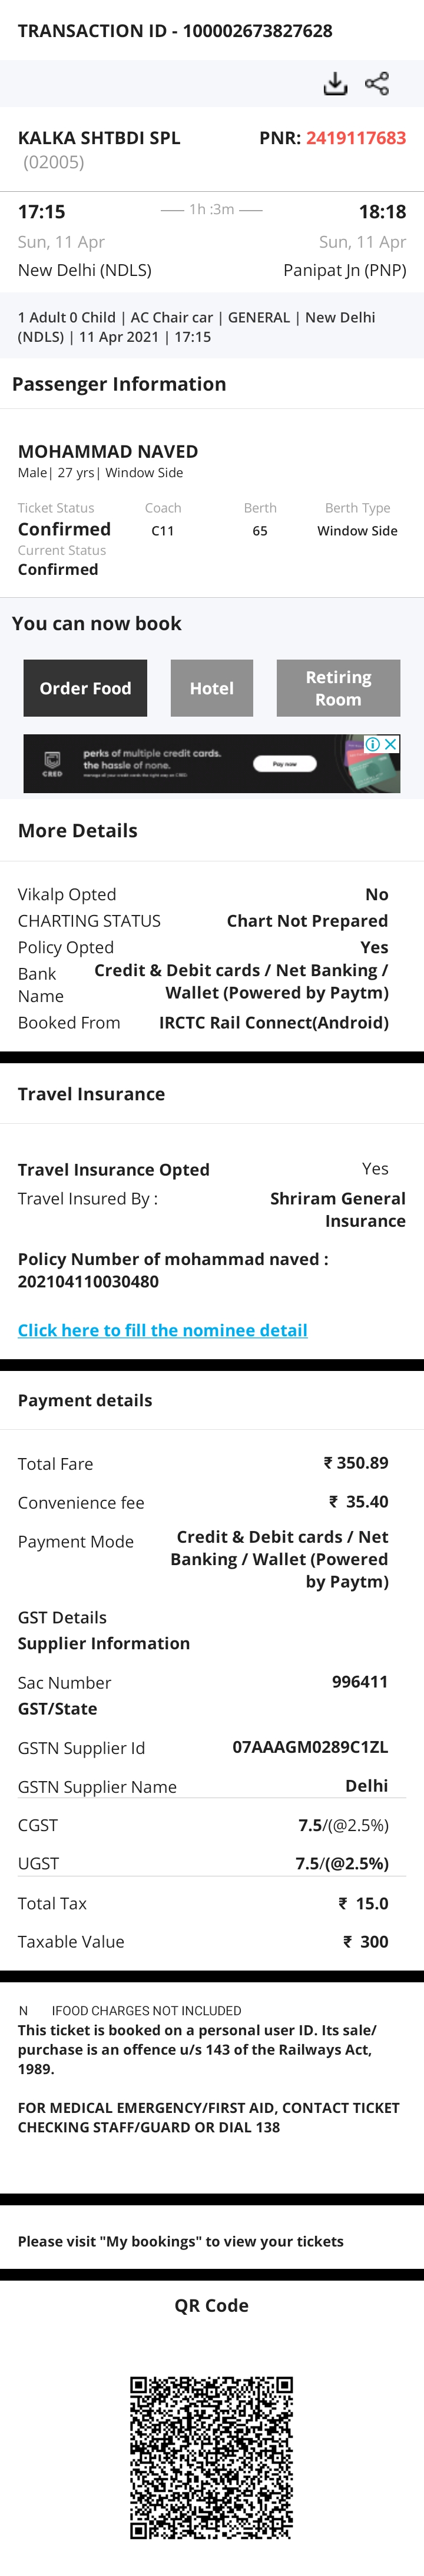The image size is (424, 2576).
Task: Close the CRED advertisement with the X icon
Action: click(x=391, y=744)
